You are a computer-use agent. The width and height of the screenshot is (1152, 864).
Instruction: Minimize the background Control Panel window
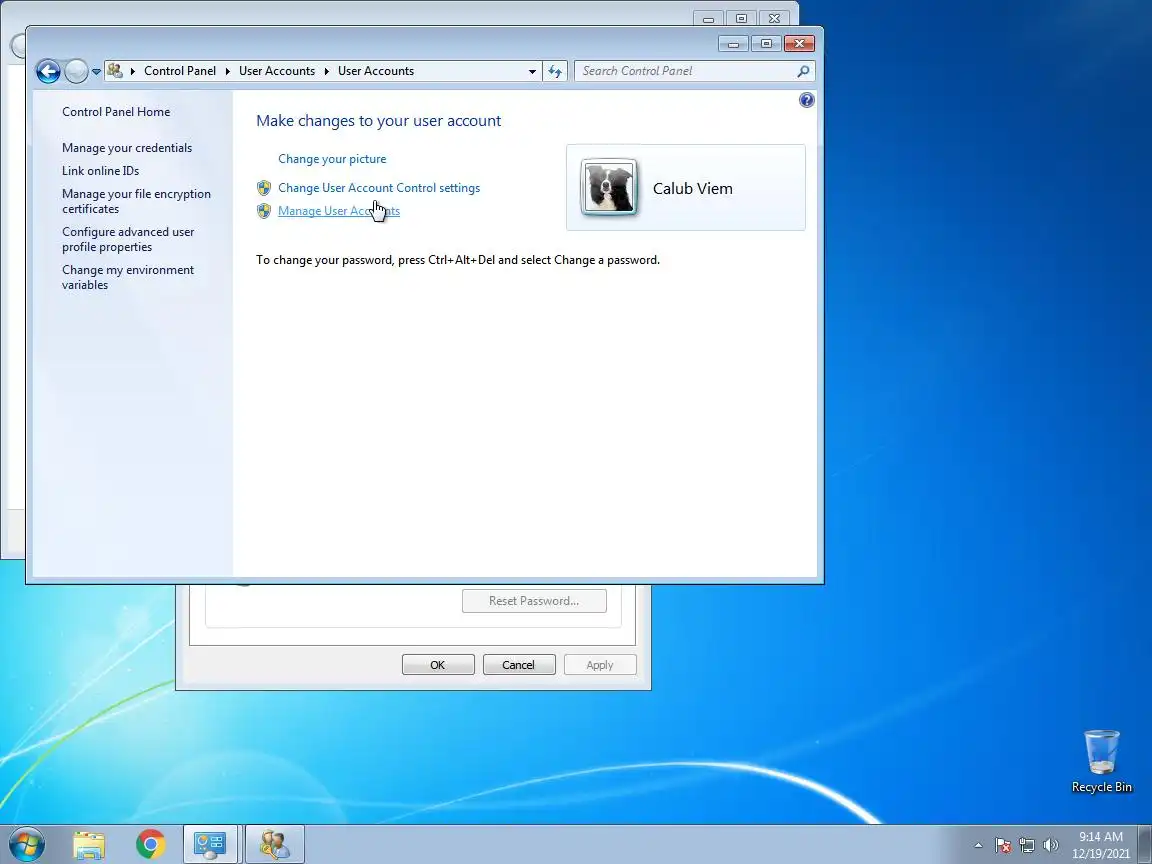point(708,18)
